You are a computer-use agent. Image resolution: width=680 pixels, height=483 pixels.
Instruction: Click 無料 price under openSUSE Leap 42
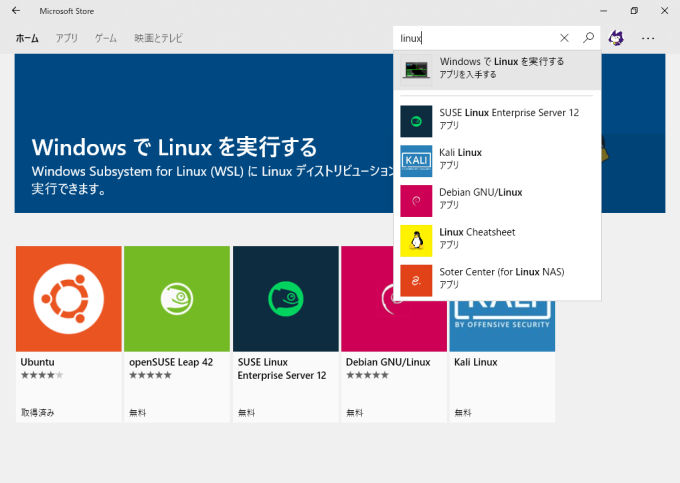coord(137,413)
